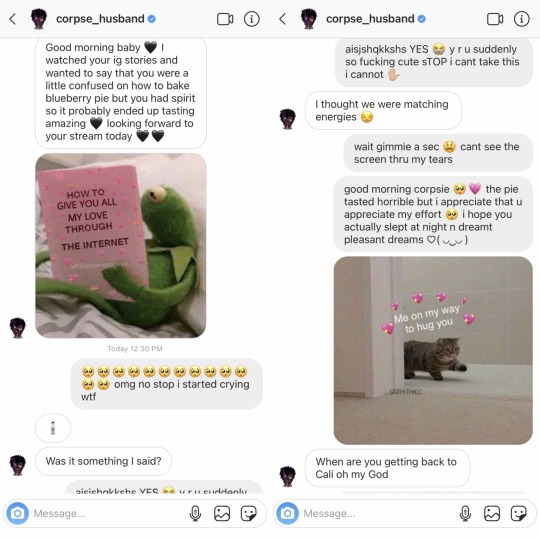Focus the right Message input field
The height and width of the screenshot is (540, 540).
[x=378, y=513]
